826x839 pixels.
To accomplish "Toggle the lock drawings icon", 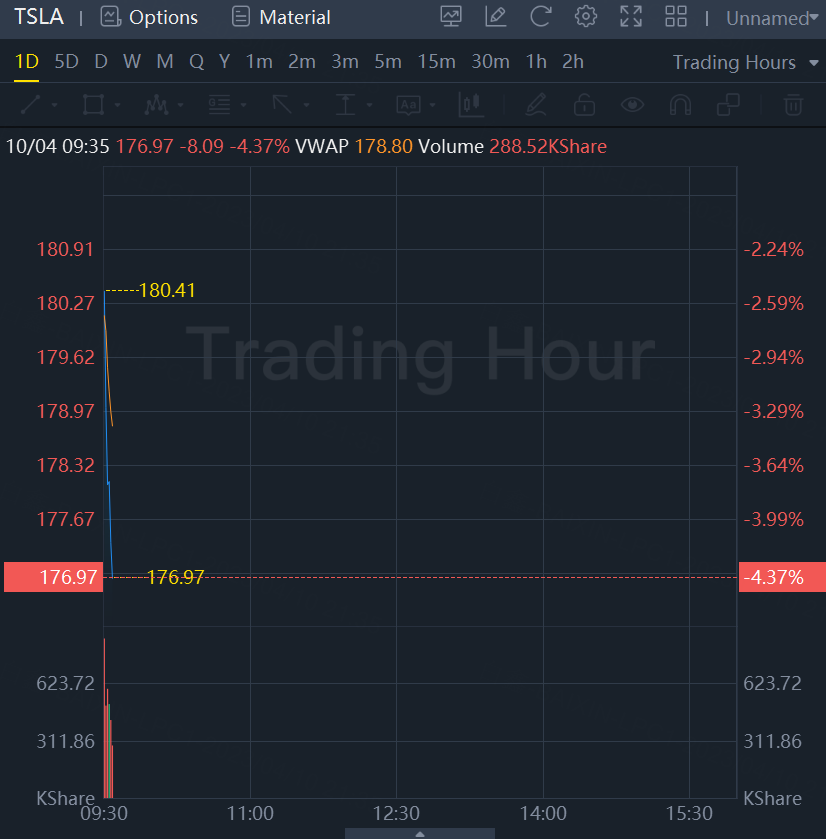I will point(584,104).
